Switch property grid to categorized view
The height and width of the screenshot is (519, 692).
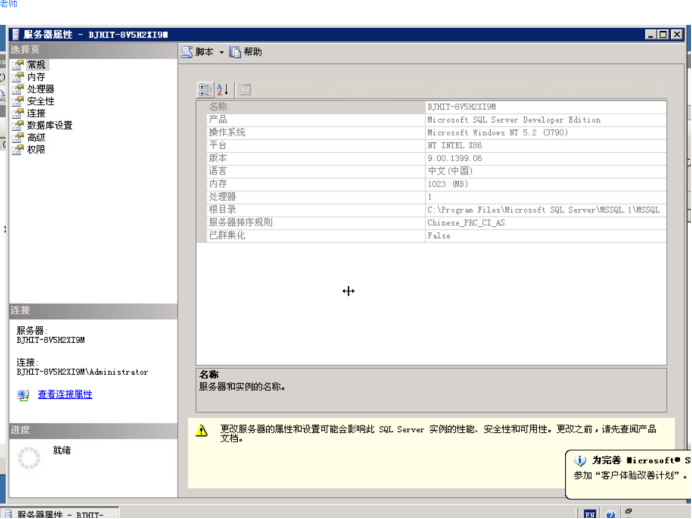pyautogui.click(x=205, y=90)
